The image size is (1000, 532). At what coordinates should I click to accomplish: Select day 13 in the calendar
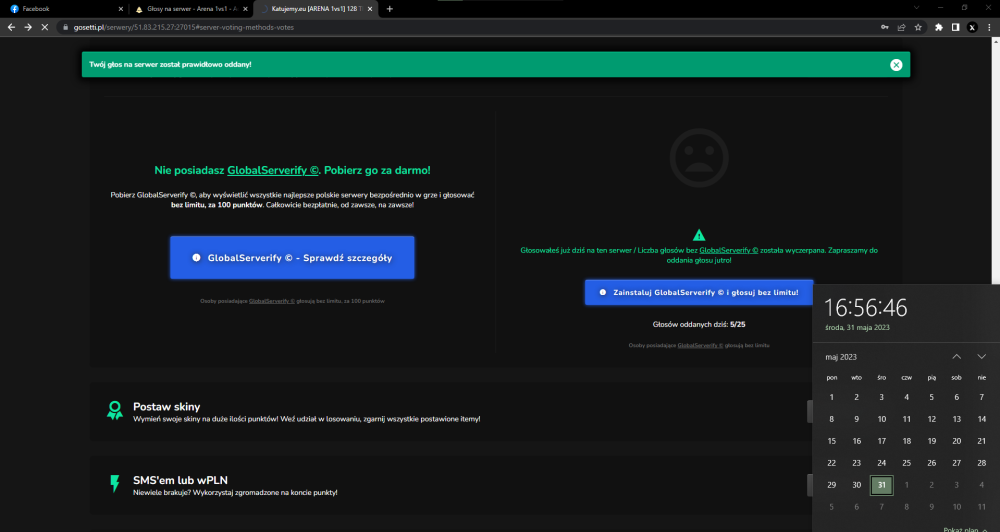(957, 419)
